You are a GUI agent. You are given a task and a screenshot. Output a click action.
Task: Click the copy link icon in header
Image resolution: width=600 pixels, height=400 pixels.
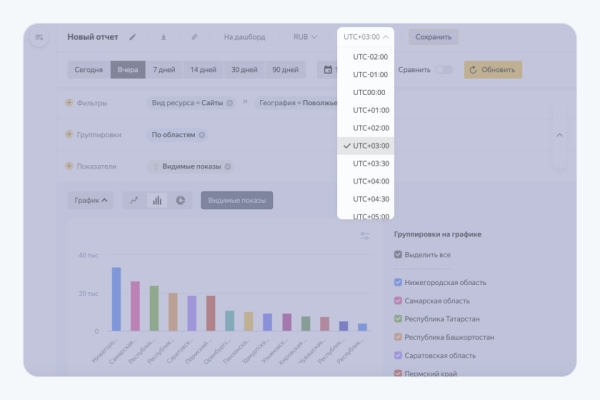(194, 37)
